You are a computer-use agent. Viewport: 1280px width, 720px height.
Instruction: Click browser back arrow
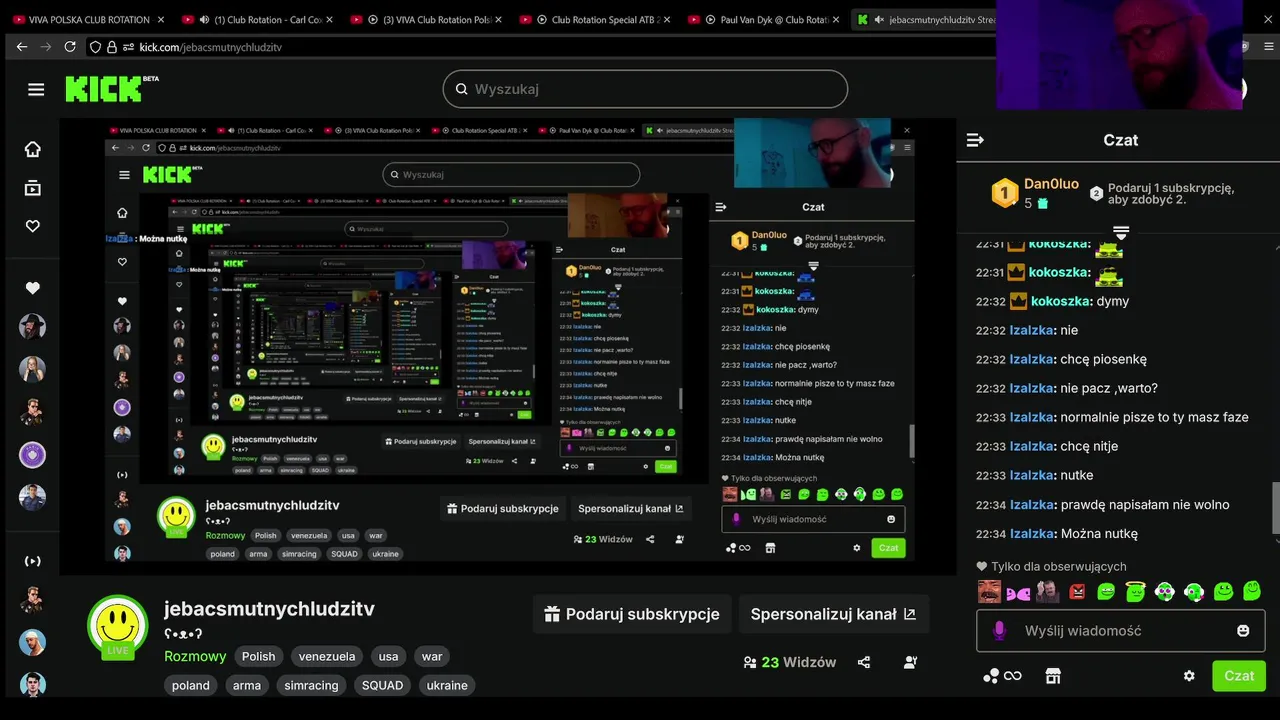click(22, 47)
